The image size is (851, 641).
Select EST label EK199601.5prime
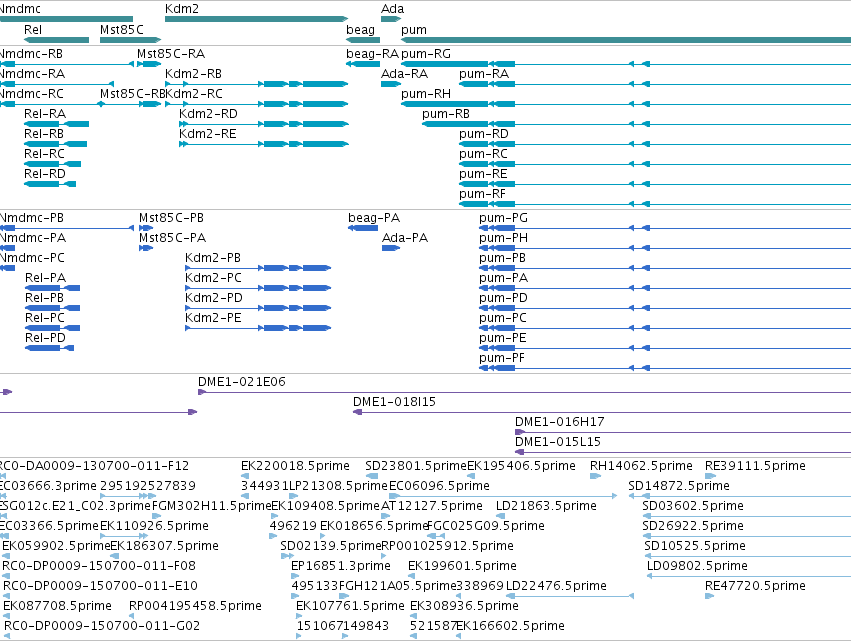click(462, 566)
